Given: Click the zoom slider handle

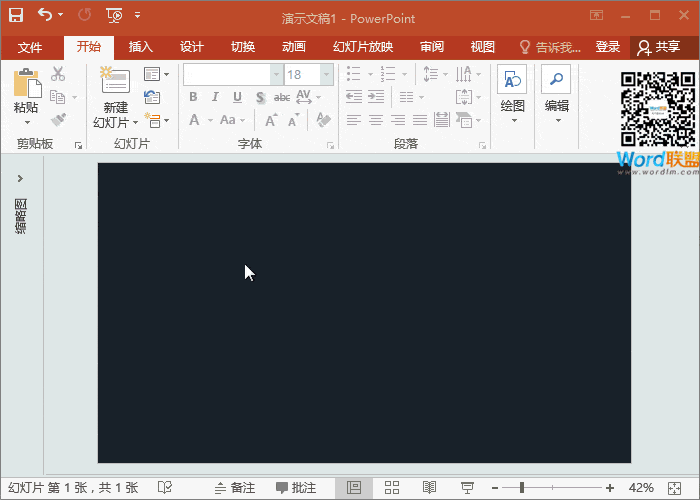Looking at the screenshot, I should coord(522,487).
